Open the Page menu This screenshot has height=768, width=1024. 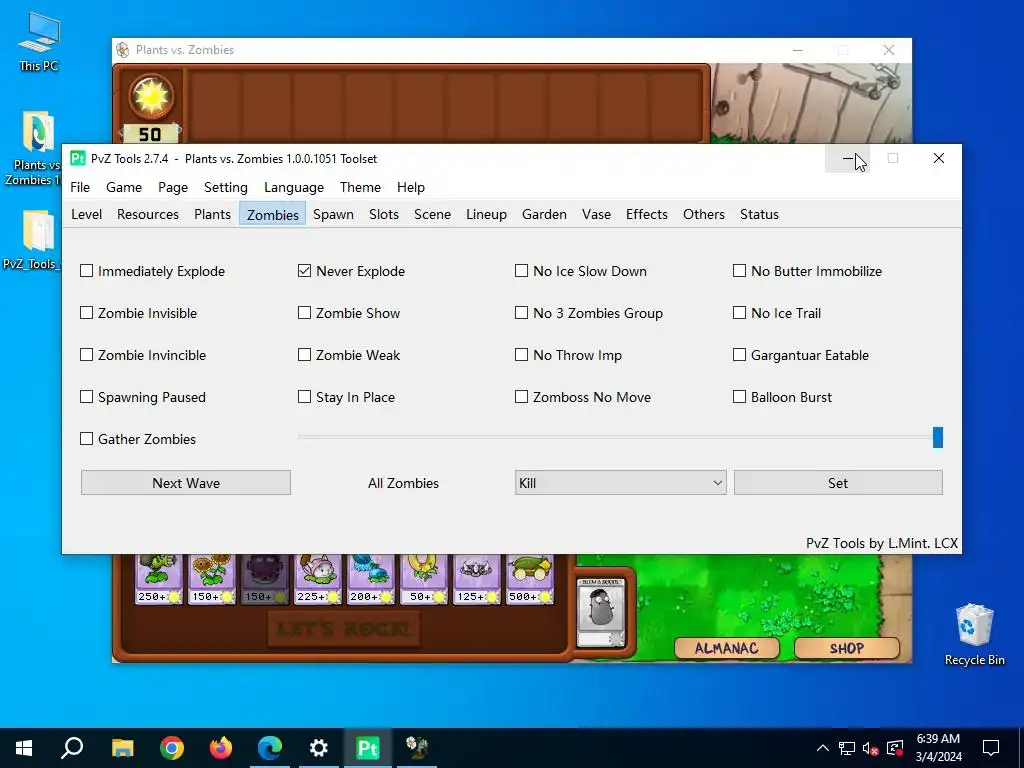pyautogui.click(x=173, y=187)
